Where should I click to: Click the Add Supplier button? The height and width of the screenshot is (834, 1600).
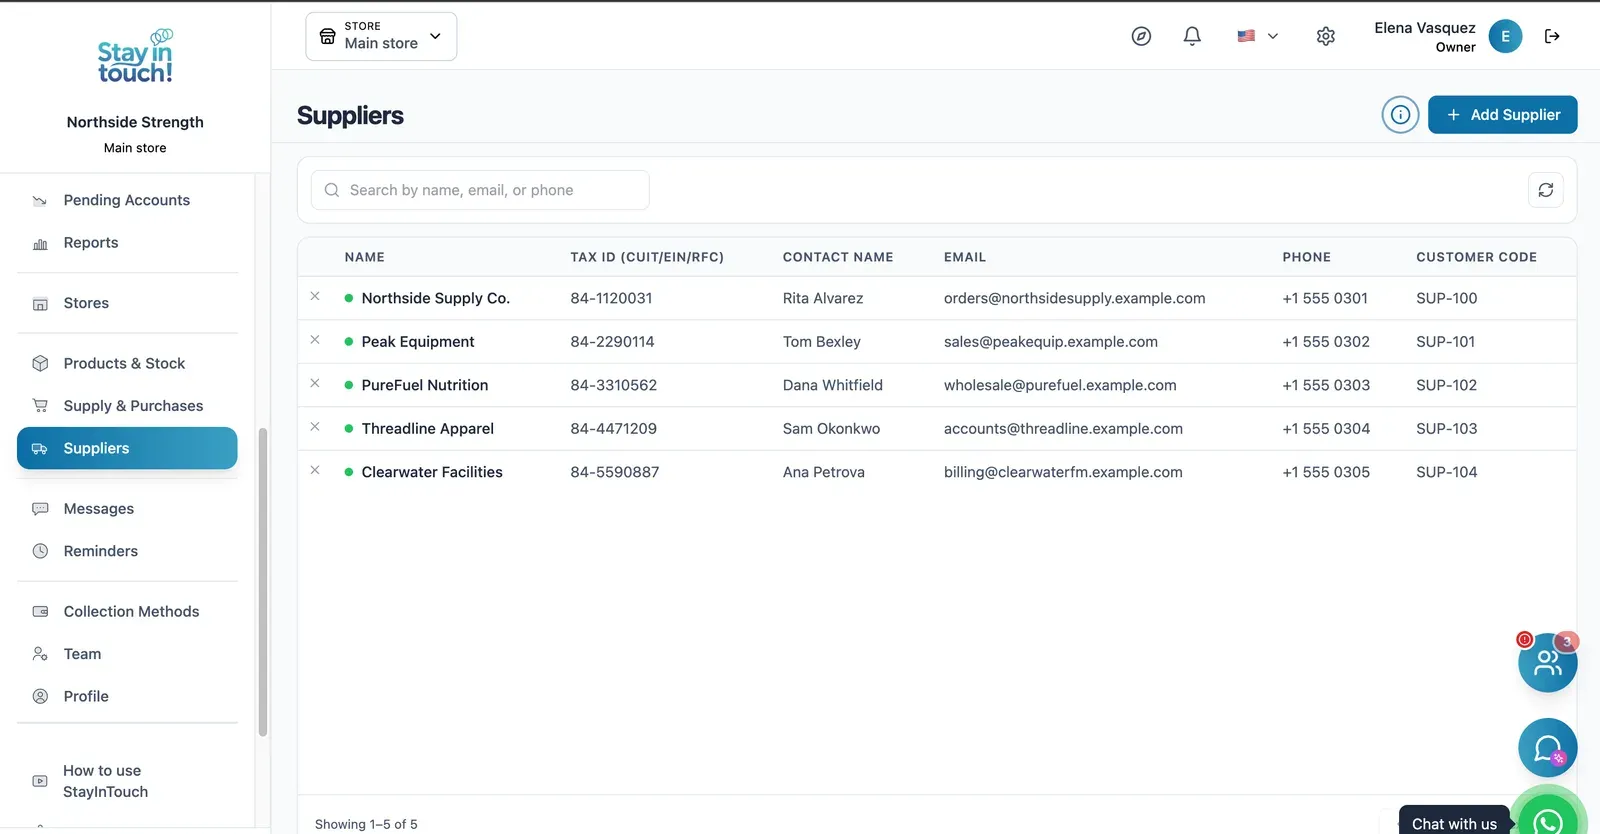tap(1502, 115)
